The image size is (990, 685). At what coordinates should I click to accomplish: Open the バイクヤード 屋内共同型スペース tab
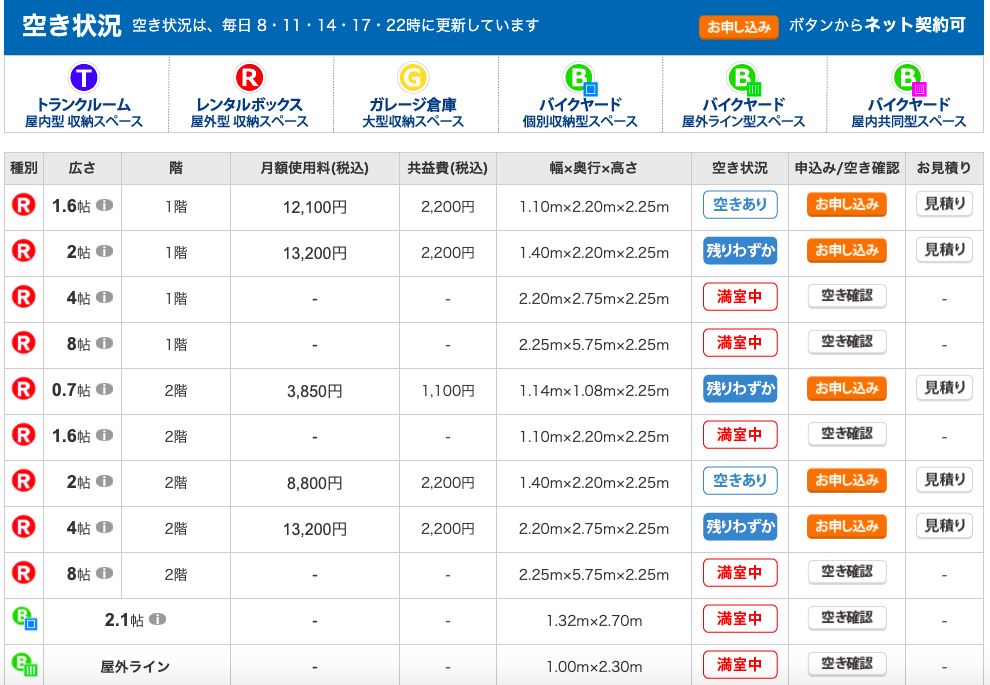[908, 95]
